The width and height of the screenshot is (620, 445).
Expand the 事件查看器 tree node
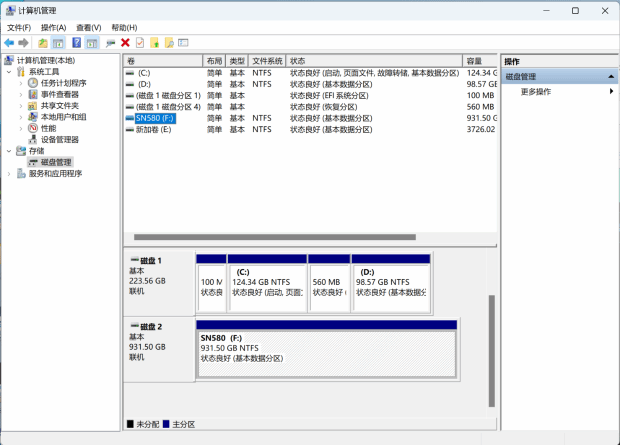[x=21, y=95]
